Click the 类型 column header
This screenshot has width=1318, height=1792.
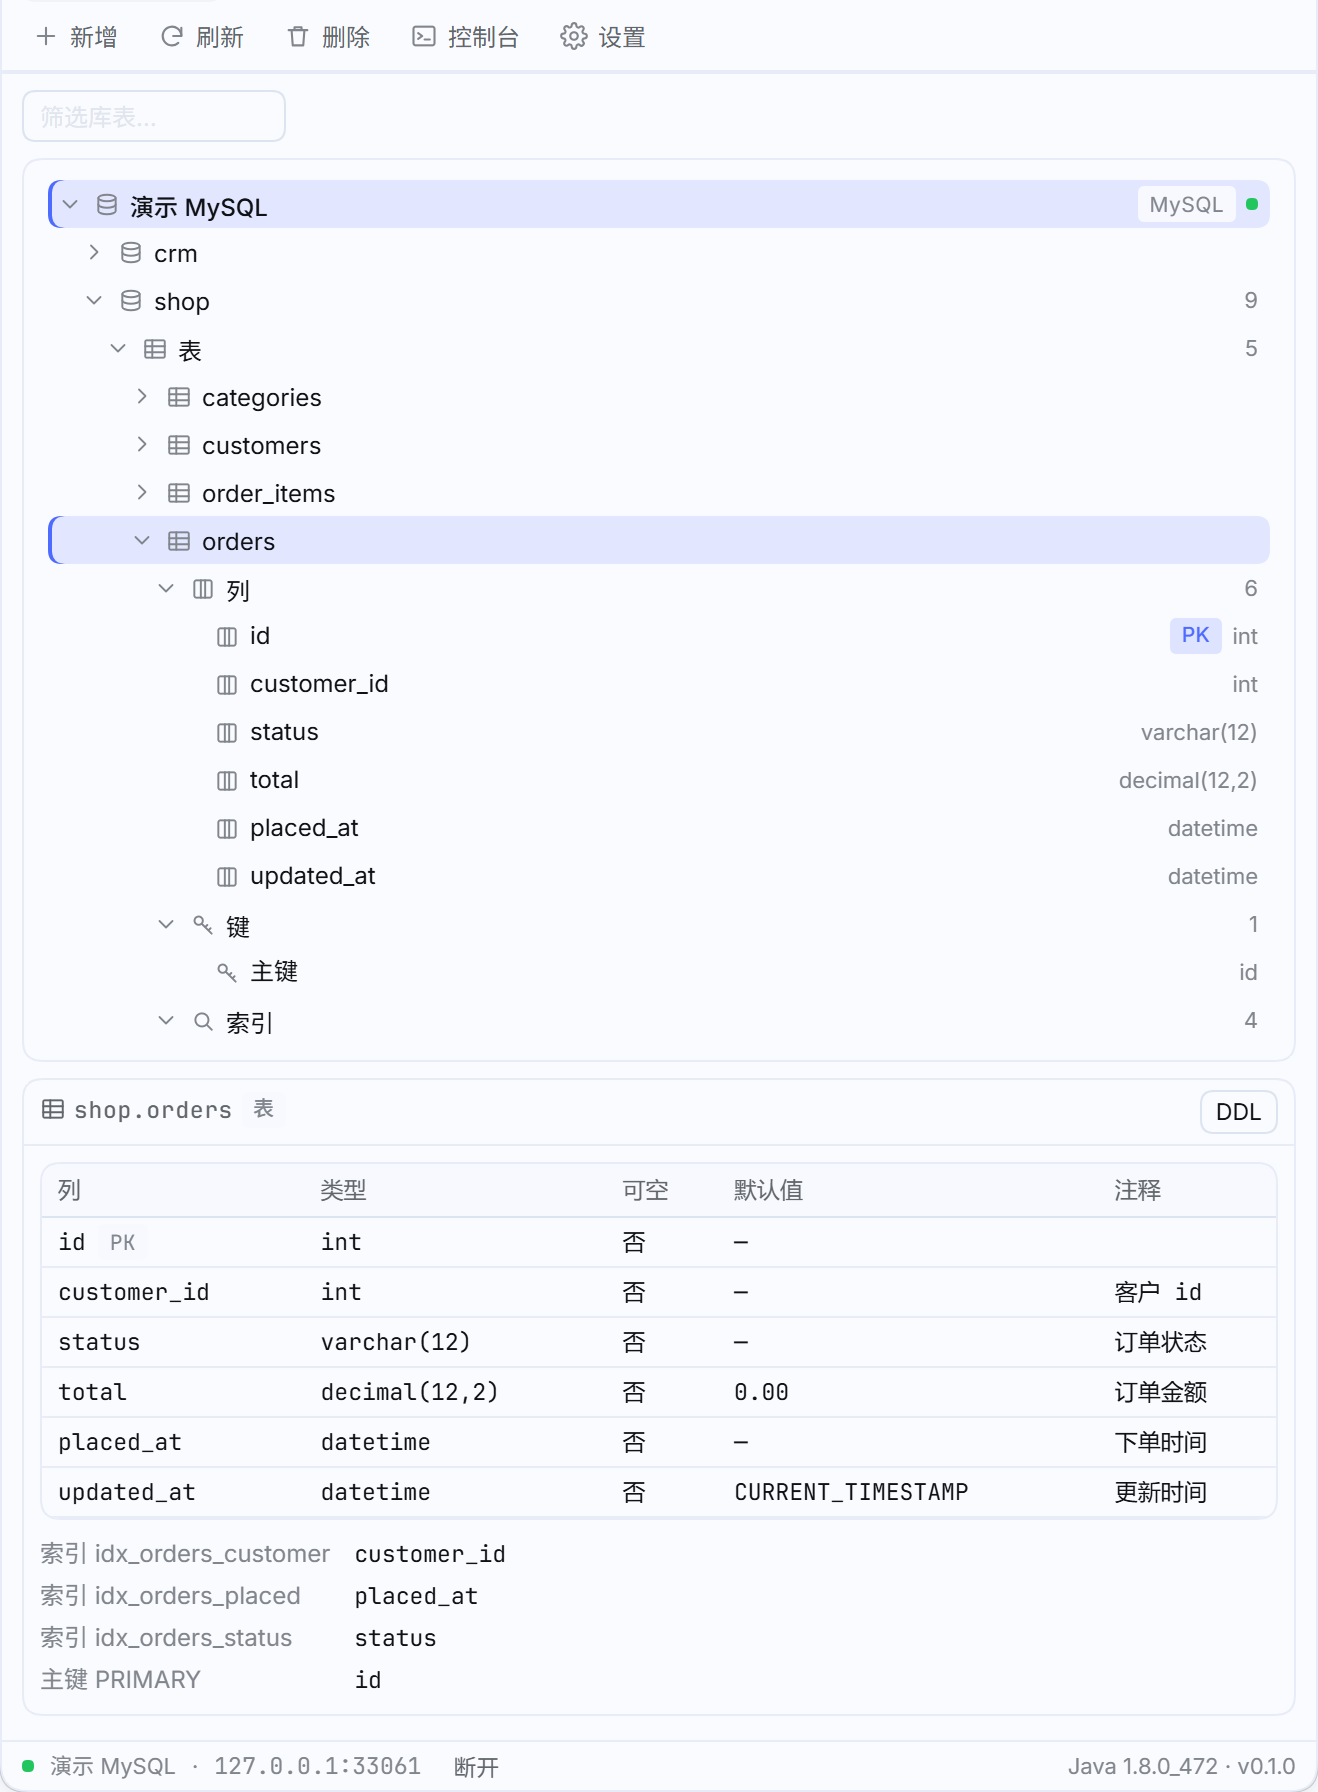(343, 1190)
